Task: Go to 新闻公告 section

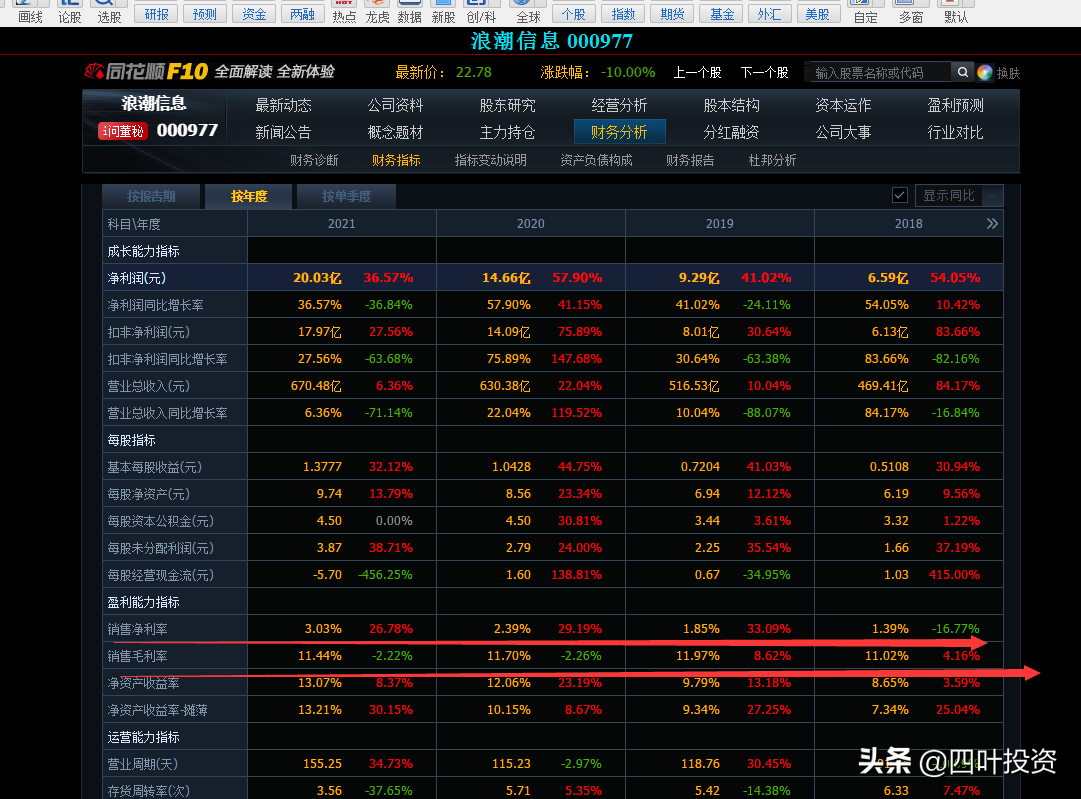Action: click(x=283, y=132)
